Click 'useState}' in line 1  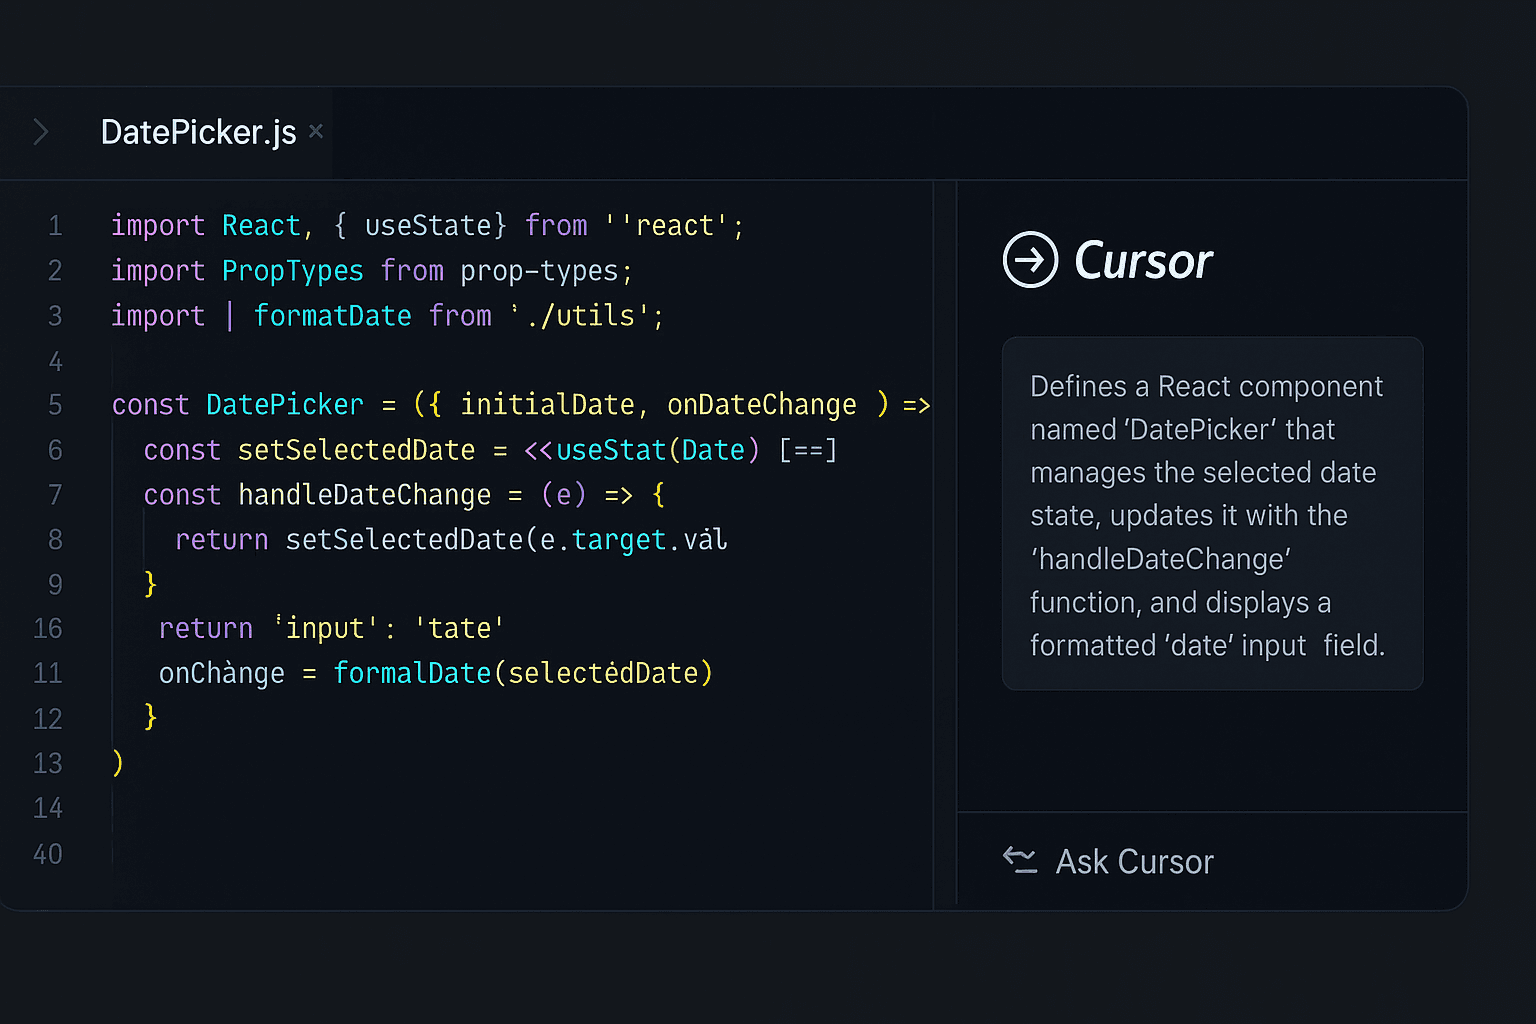tap(436, 226)
